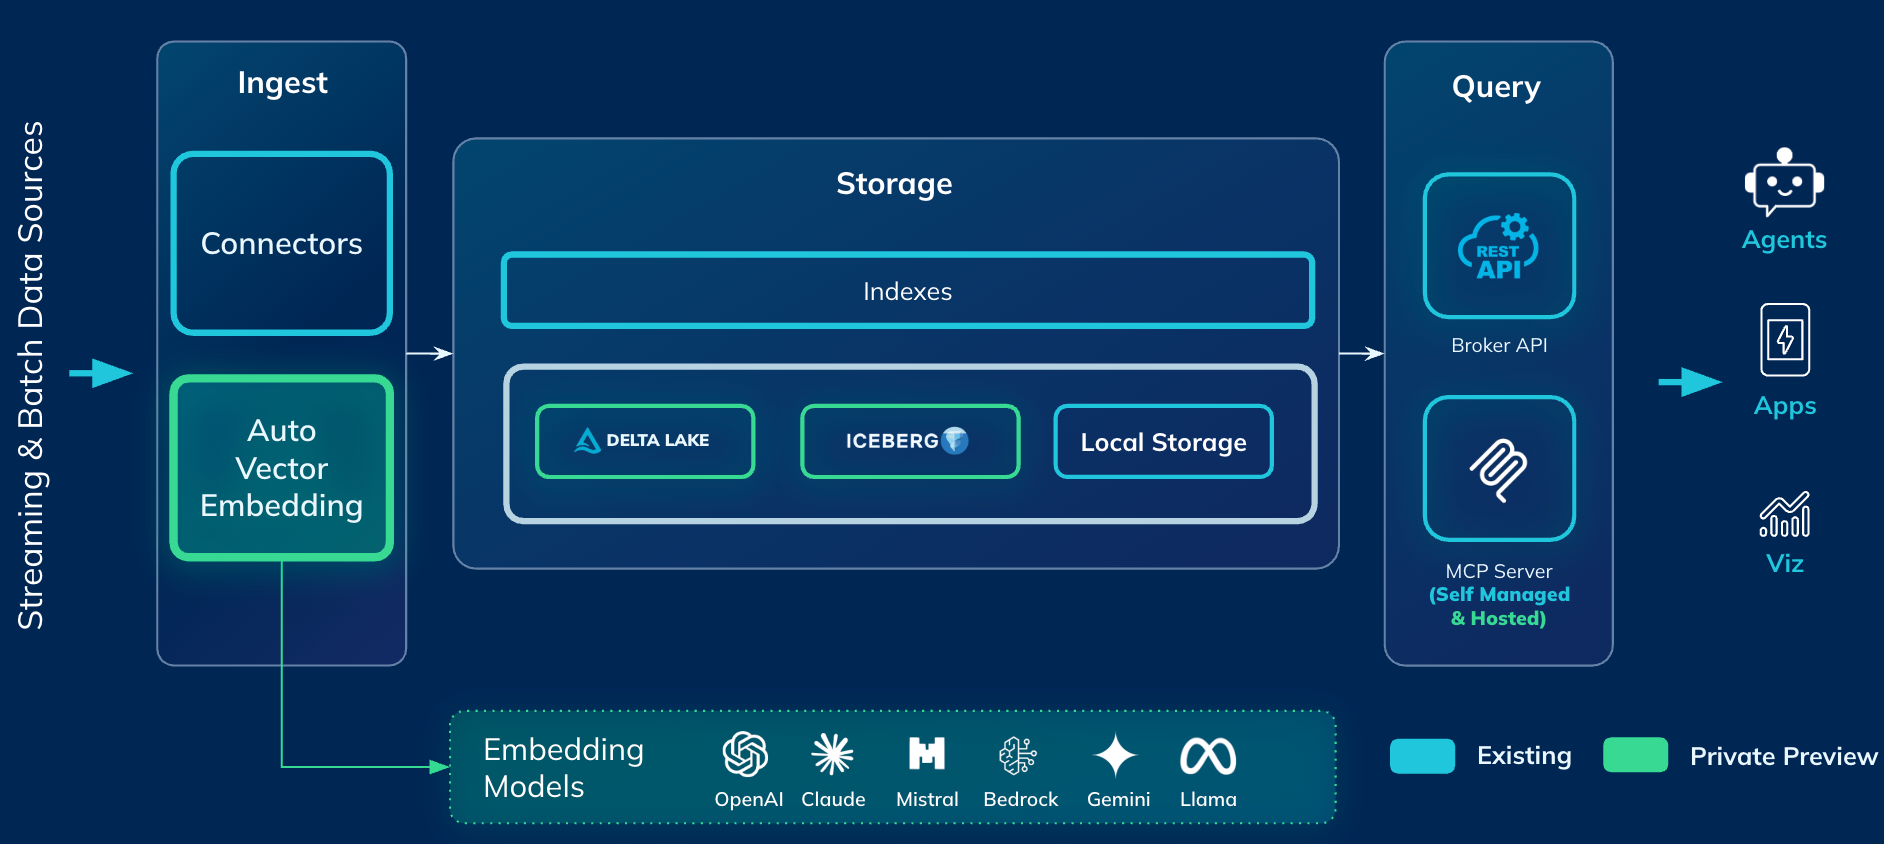Click the Viz chart icon
This screenshot has height=844, width=1884.
[x=1785, y=514]
